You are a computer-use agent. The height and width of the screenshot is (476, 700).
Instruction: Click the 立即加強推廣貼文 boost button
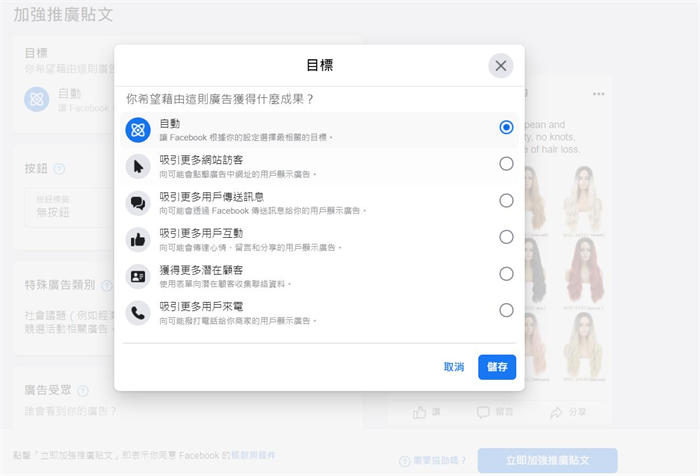tap(547, 460)
